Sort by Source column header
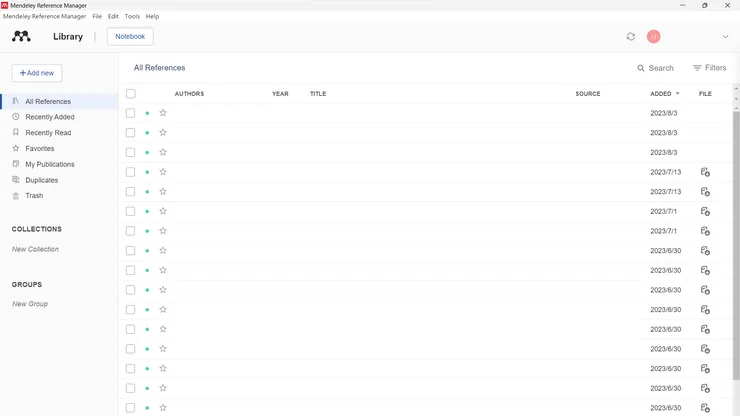The height and width of the screenshot is (416, 740). pos(588,93)
